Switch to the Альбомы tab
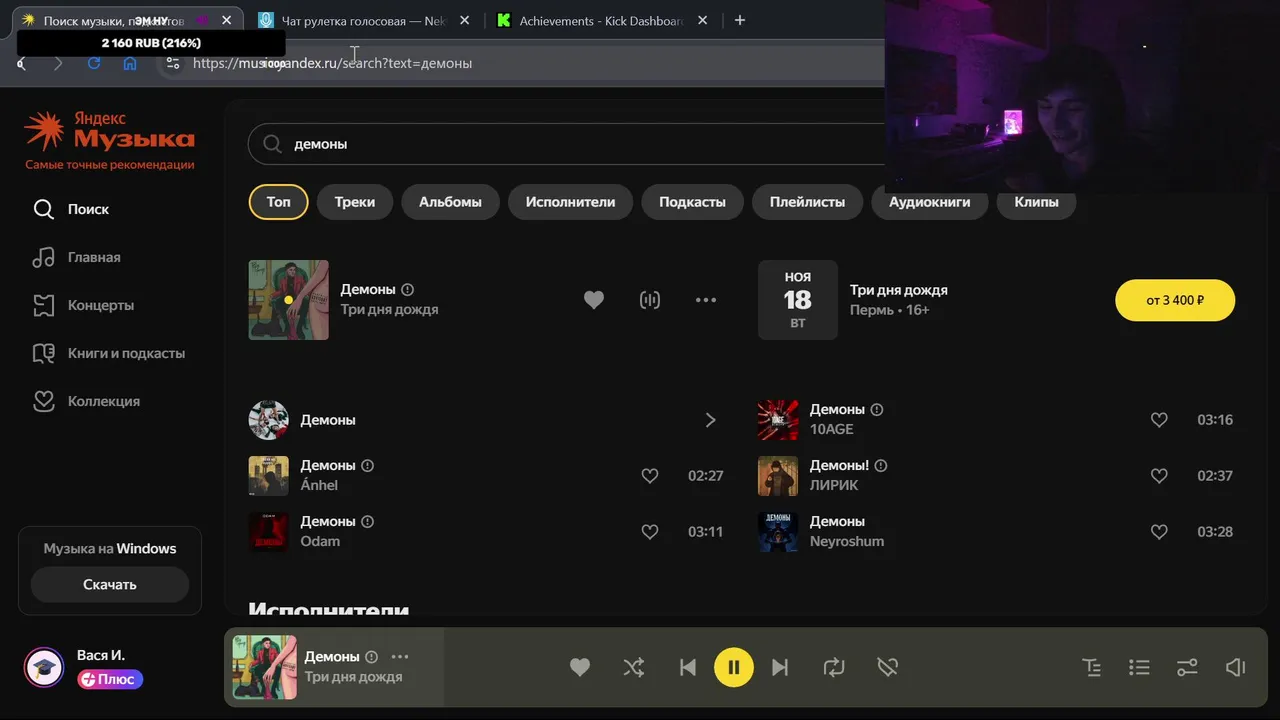Viewport: 1280px width, 720px height. pyautogui.click(x=450, y=202)
